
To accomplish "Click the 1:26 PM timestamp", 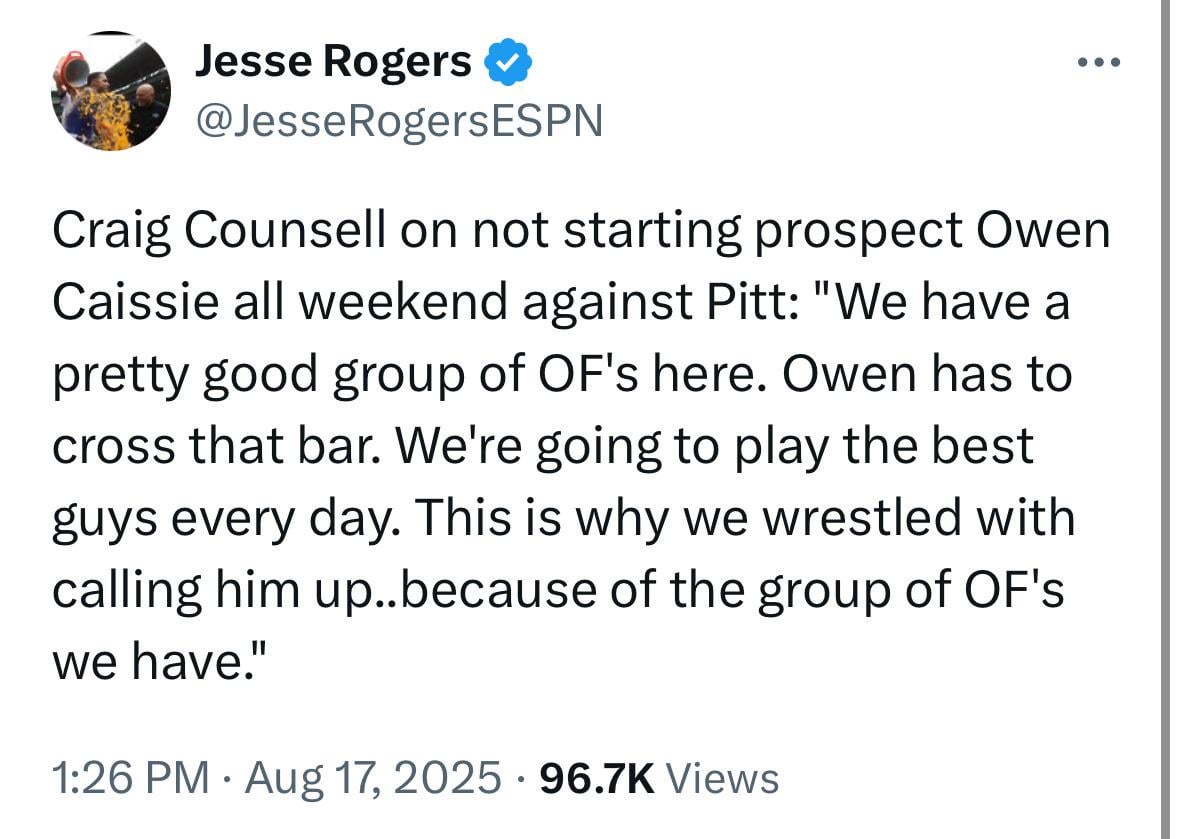I will pos(130,777).
